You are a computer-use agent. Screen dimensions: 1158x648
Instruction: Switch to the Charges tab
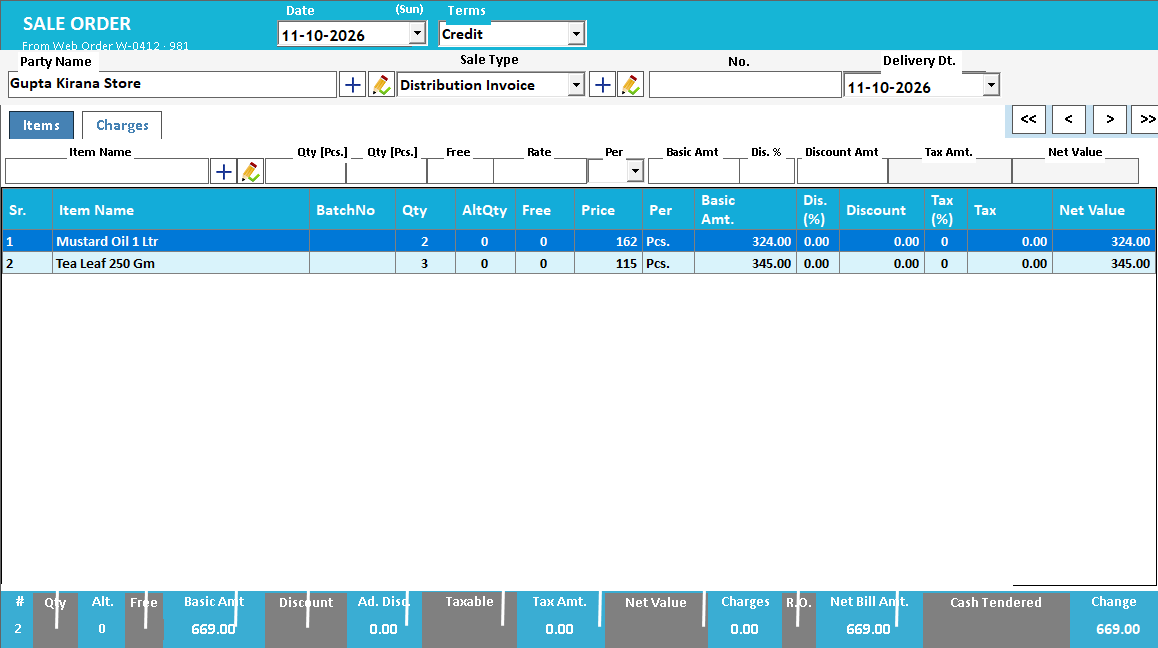pyautogui.click(x=122, y=125)
